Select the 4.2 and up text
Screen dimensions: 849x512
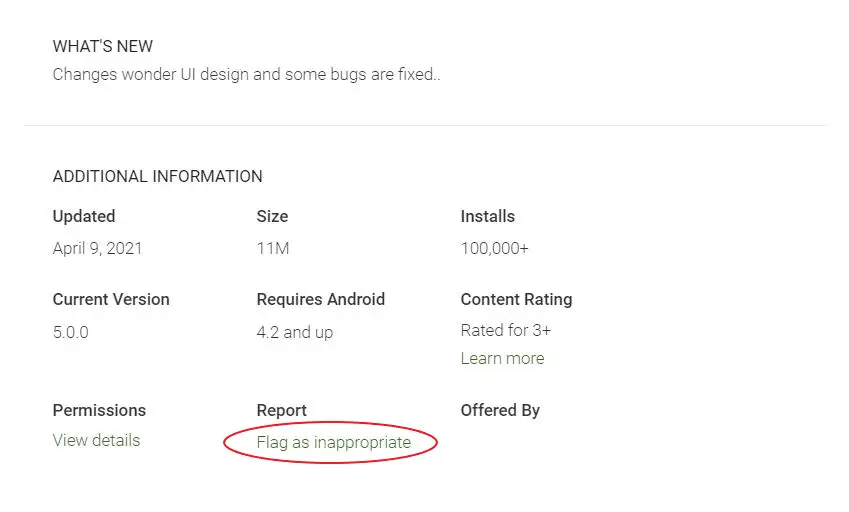click(295, 332)
